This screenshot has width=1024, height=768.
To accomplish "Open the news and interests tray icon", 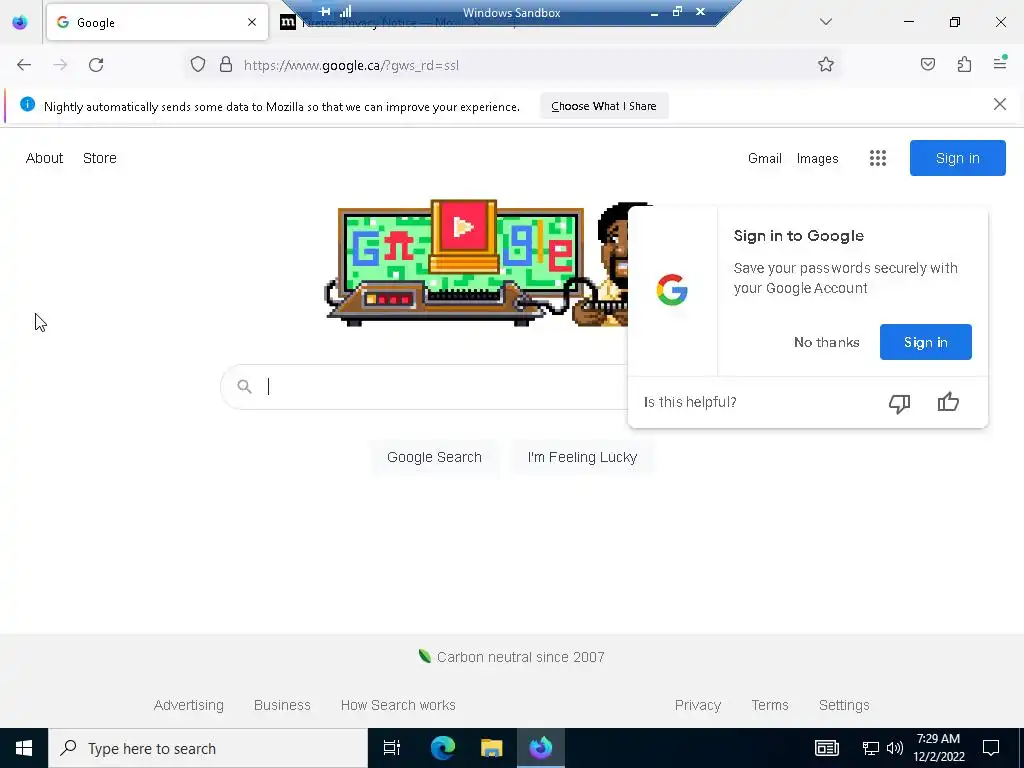I will coord(827,748).
